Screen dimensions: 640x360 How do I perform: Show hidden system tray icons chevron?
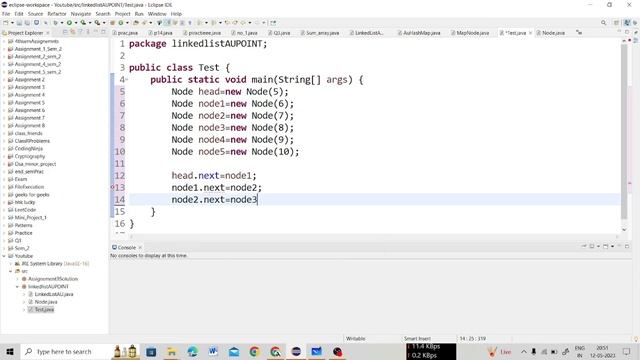[524, 351]
